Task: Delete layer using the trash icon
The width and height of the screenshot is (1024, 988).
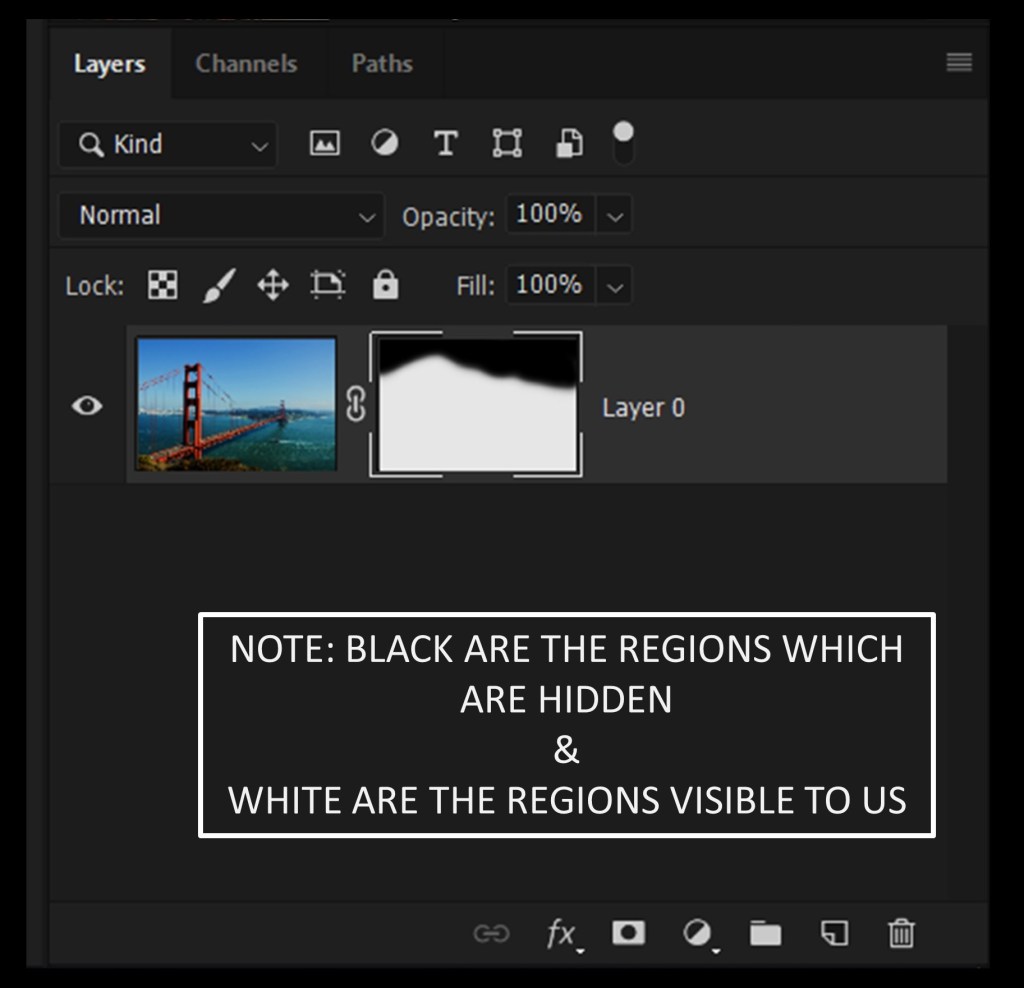Action: (900, 933)
